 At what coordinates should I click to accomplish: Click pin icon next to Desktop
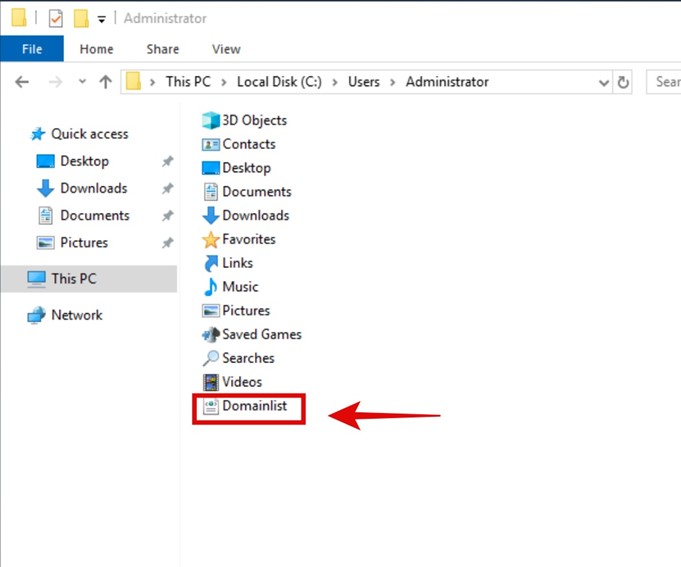168,162
